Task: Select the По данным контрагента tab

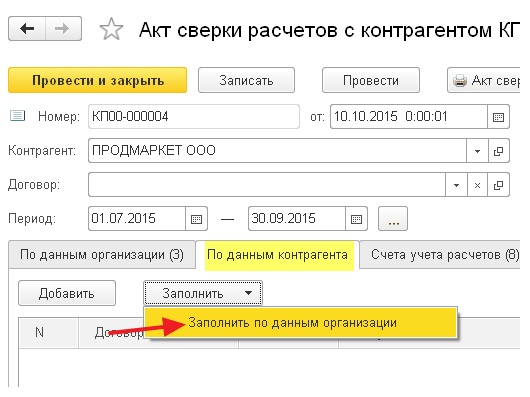Action: pyautogui.click(x=278, y=255)
